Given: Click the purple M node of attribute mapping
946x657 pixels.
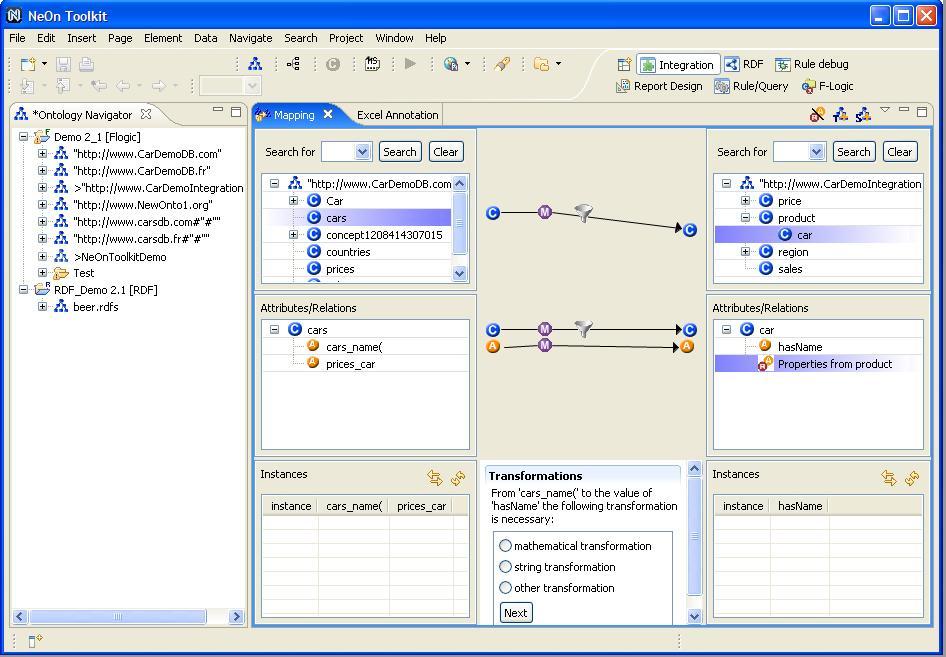Looking at the screenshot, I should [x=545, y=345].
